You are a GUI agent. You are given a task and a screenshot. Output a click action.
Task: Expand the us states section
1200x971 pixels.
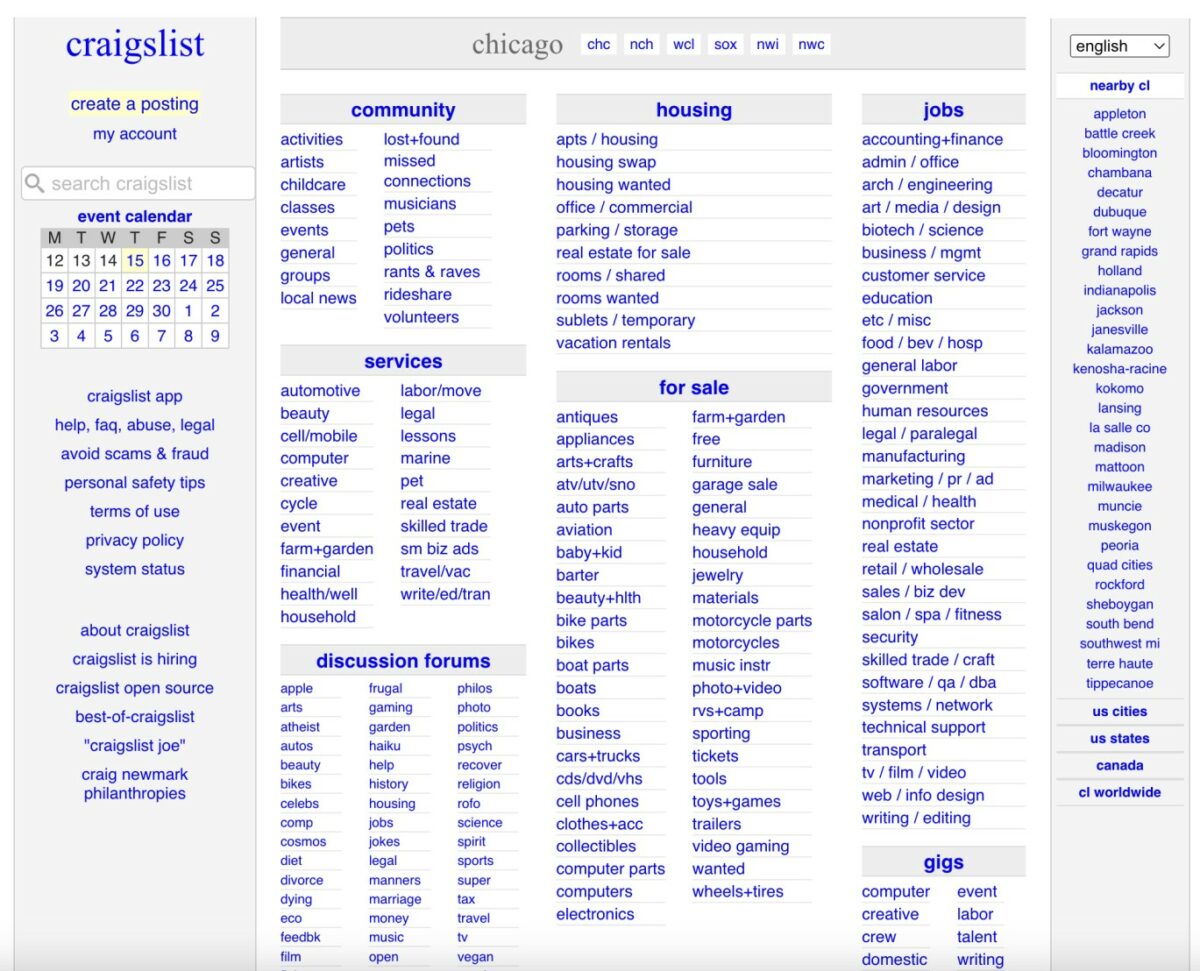[1119, 739]
